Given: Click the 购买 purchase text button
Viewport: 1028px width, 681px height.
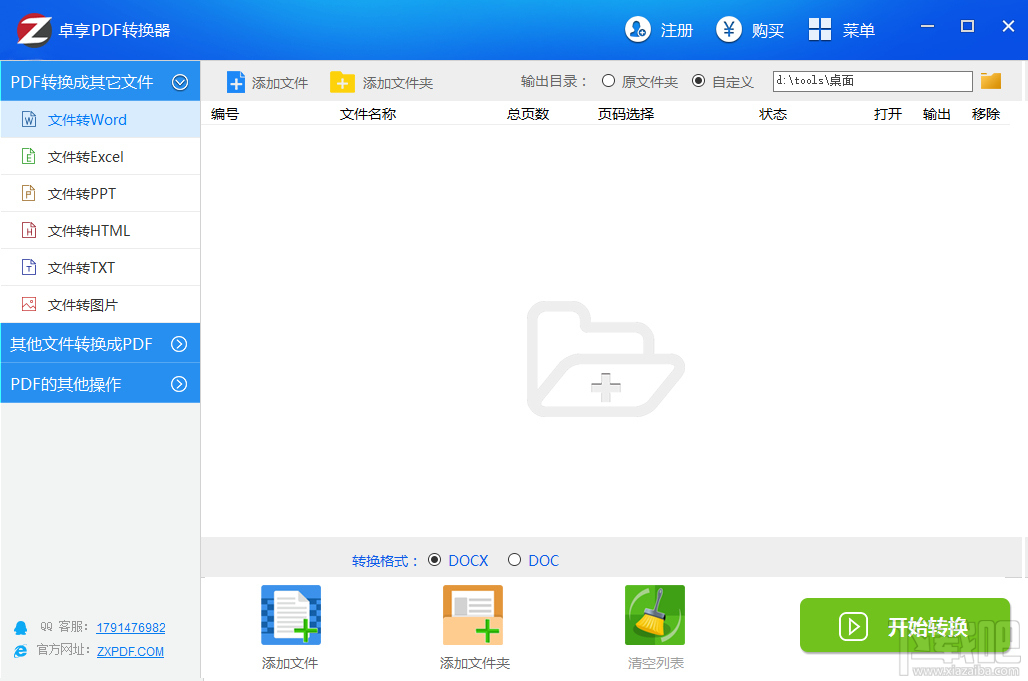Looking at the screenshot, I should 768,30.
